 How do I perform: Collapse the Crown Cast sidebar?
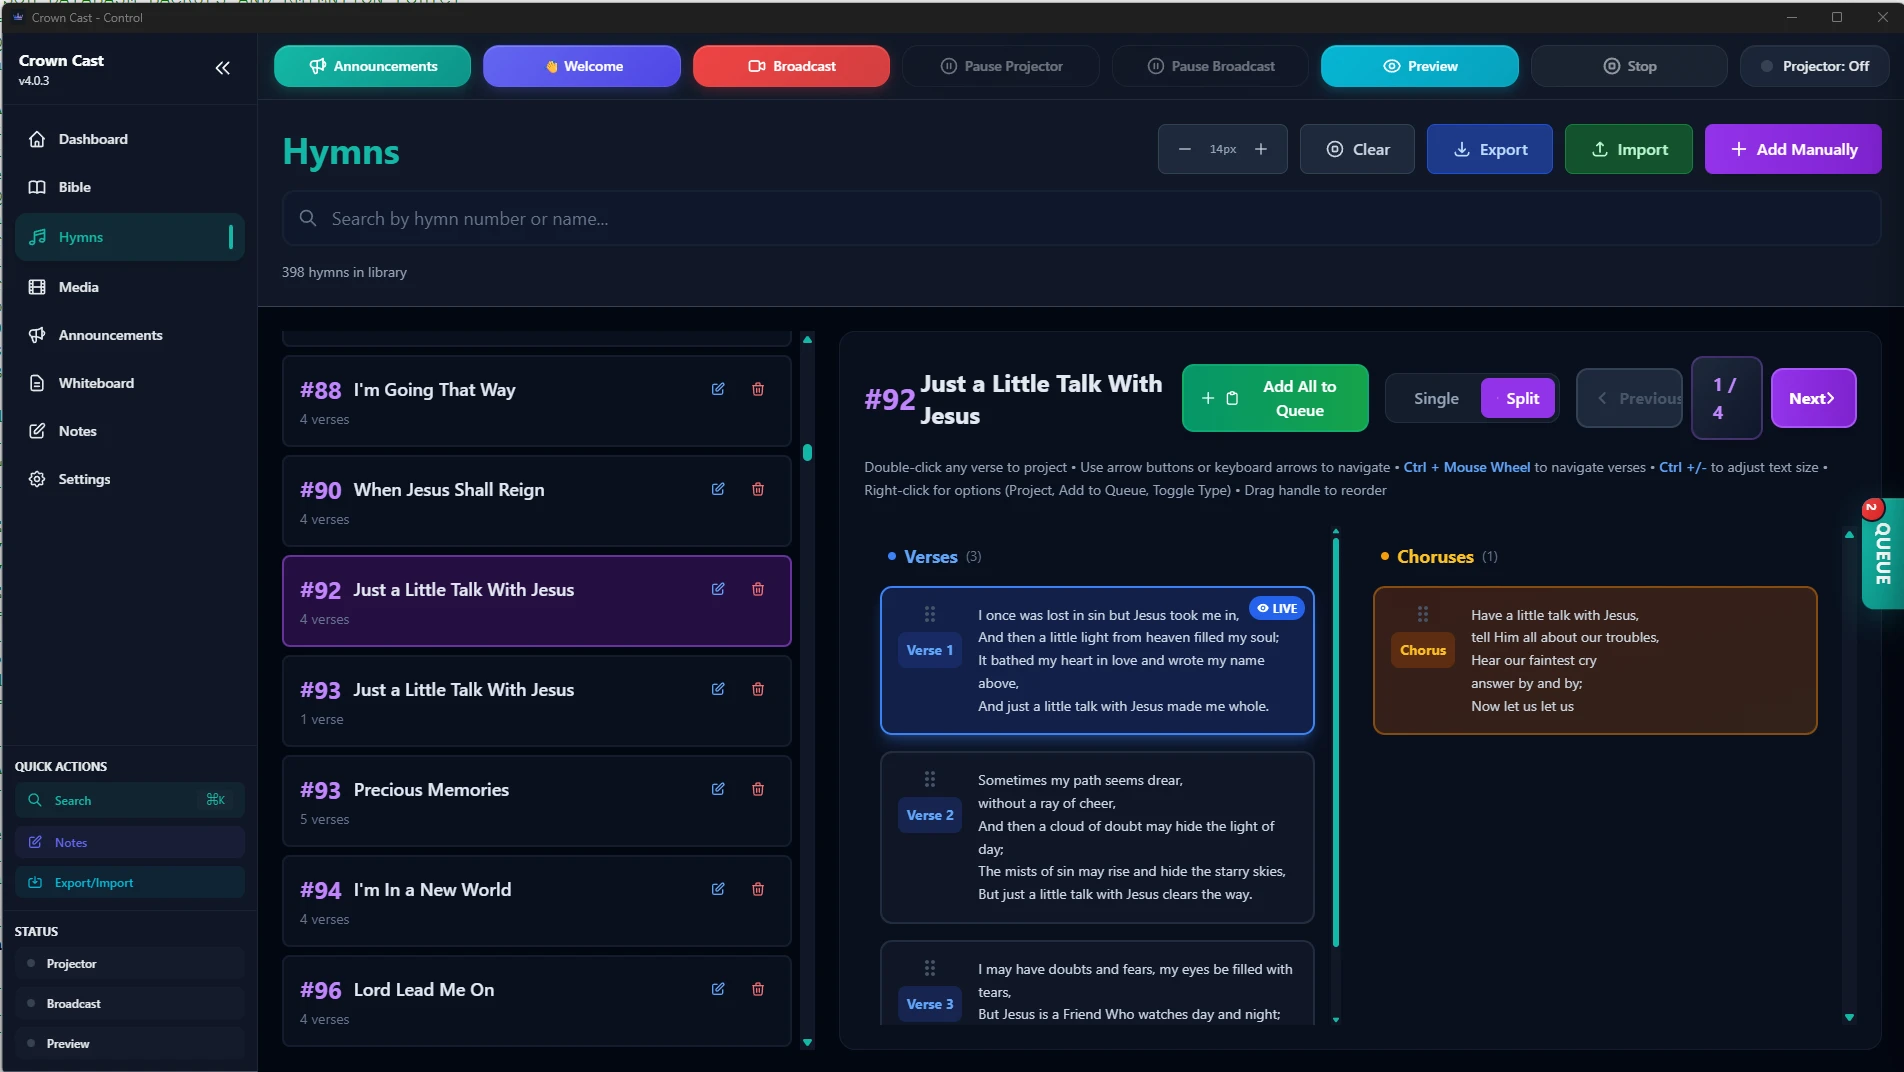click(x=222, y=68)
